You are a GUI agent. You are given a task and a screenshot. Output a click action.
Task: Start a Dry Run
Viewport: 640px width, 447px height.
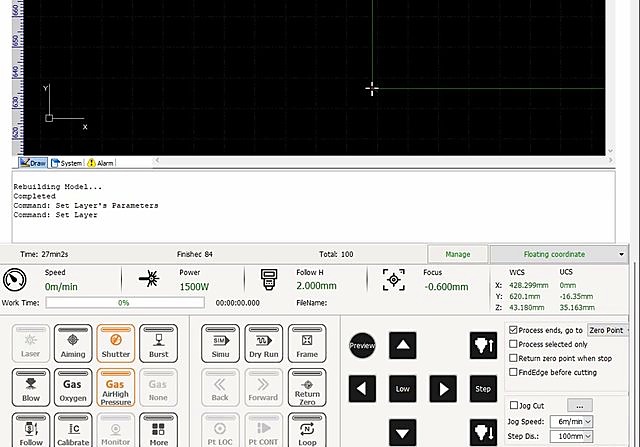pos(264,343)
